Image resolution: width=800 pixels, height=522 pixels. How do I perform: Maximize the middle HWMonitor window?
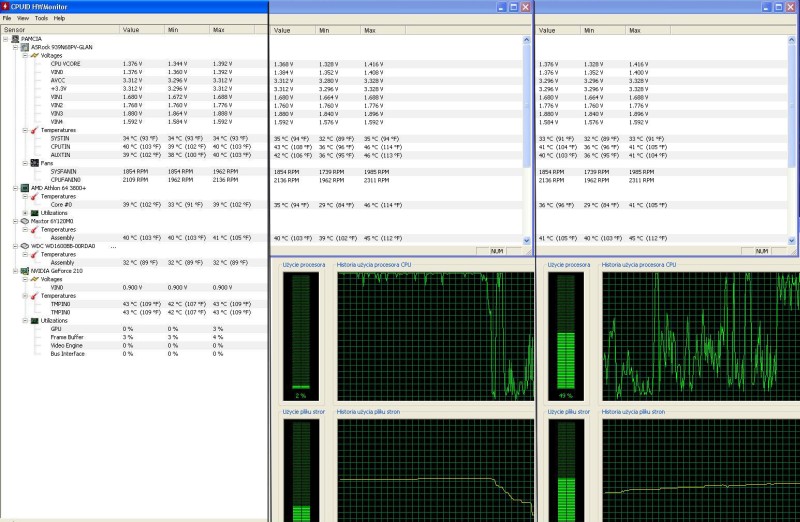[514, 7]
